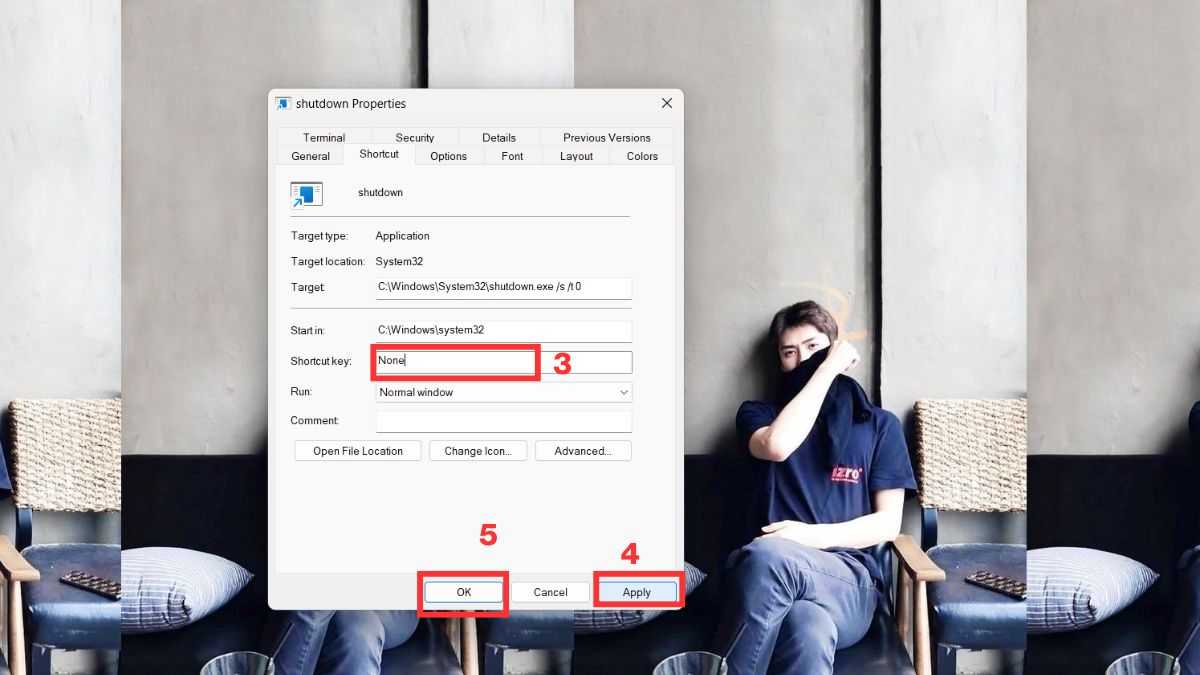Screen dimensions: 1200x675
Task: Close the shutdown Properties dialog
Action: 667,103
